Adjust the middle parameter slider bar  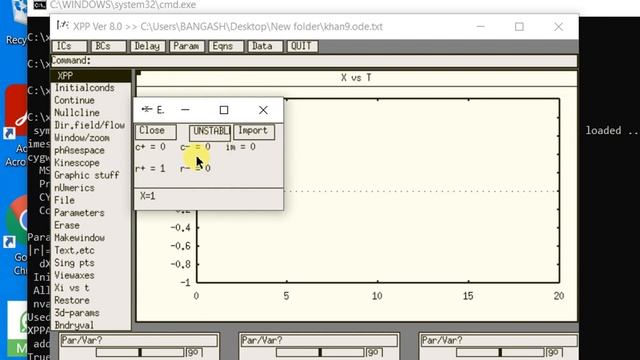coord(320,352)
